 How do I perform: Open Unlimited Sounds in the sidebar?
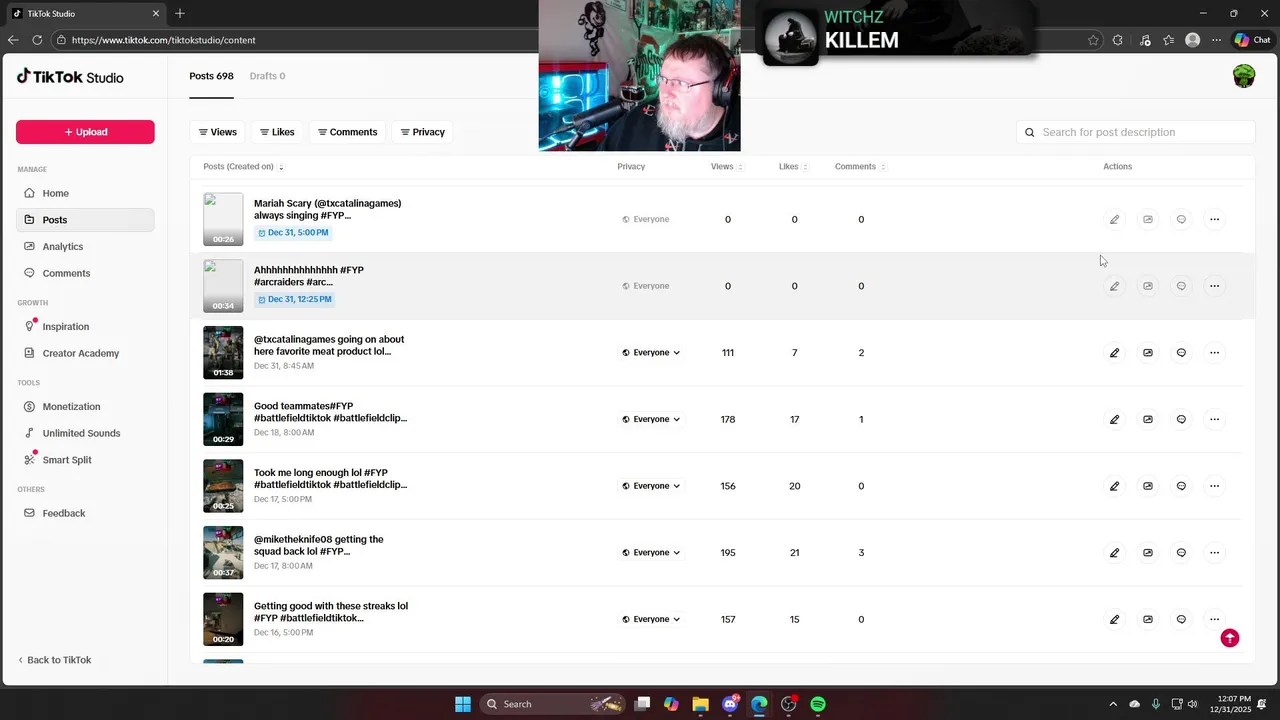pyautogui.click(x=85, y=433)
